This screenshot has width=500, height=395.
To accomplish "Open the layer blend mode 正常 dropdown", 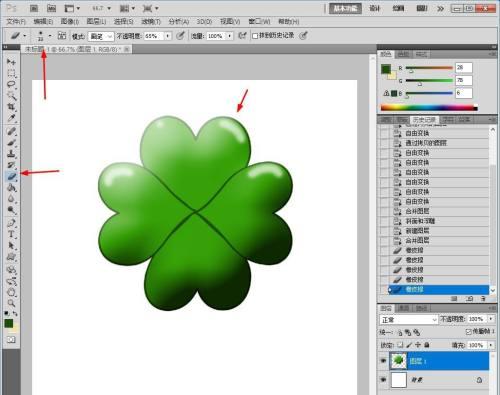I will pos(408,319).
